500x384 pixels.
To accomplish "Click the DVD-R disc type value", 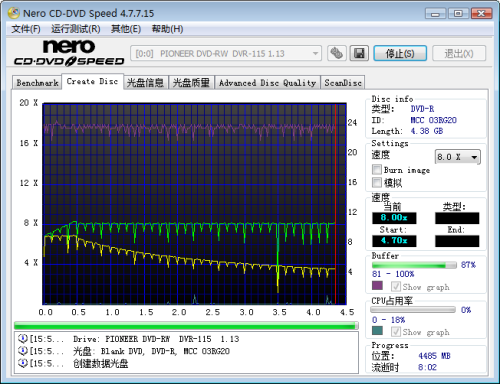I will click(422, 109).
